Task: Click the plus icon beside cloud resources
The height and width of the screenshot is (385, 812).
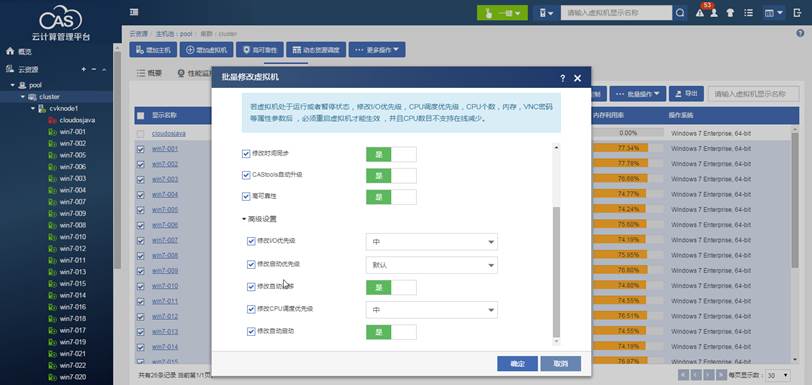Action: pyautogui.click(x=83, y=69)
